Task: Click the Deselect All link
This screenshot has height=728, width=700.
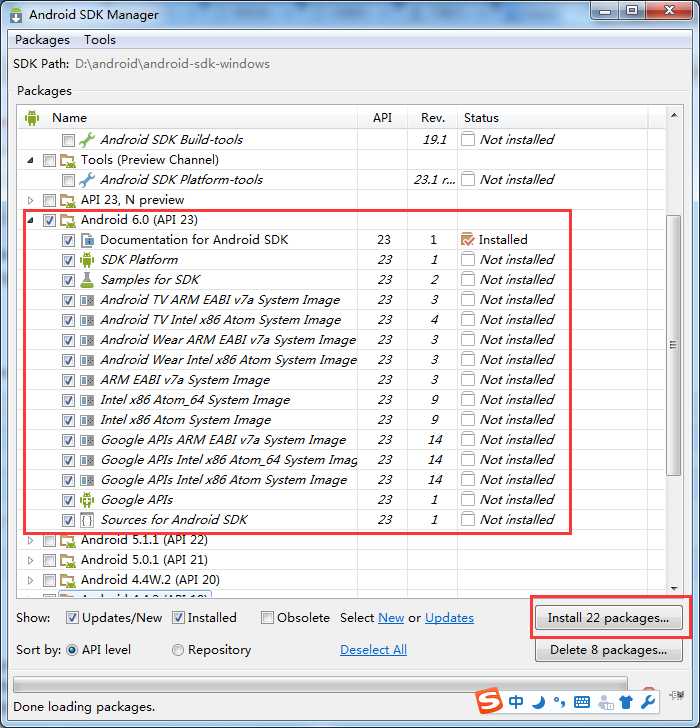Action: click(x=373, y=650)
